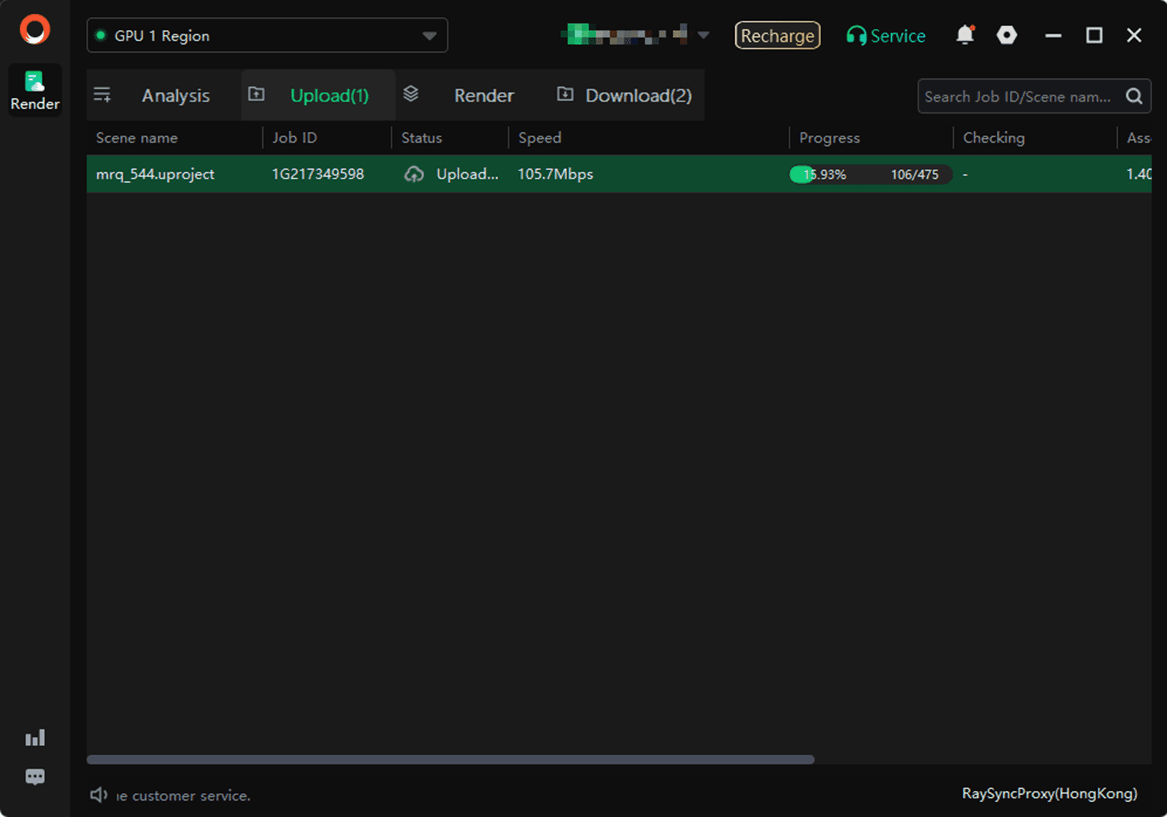Open the statistics bar chart icon

pos(35,738)
